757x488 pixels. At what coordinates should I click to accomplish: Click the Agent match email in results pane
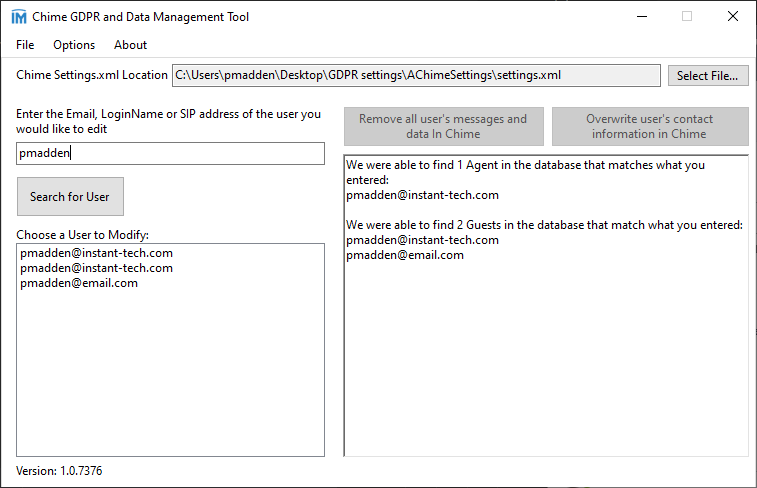[422, 195]
